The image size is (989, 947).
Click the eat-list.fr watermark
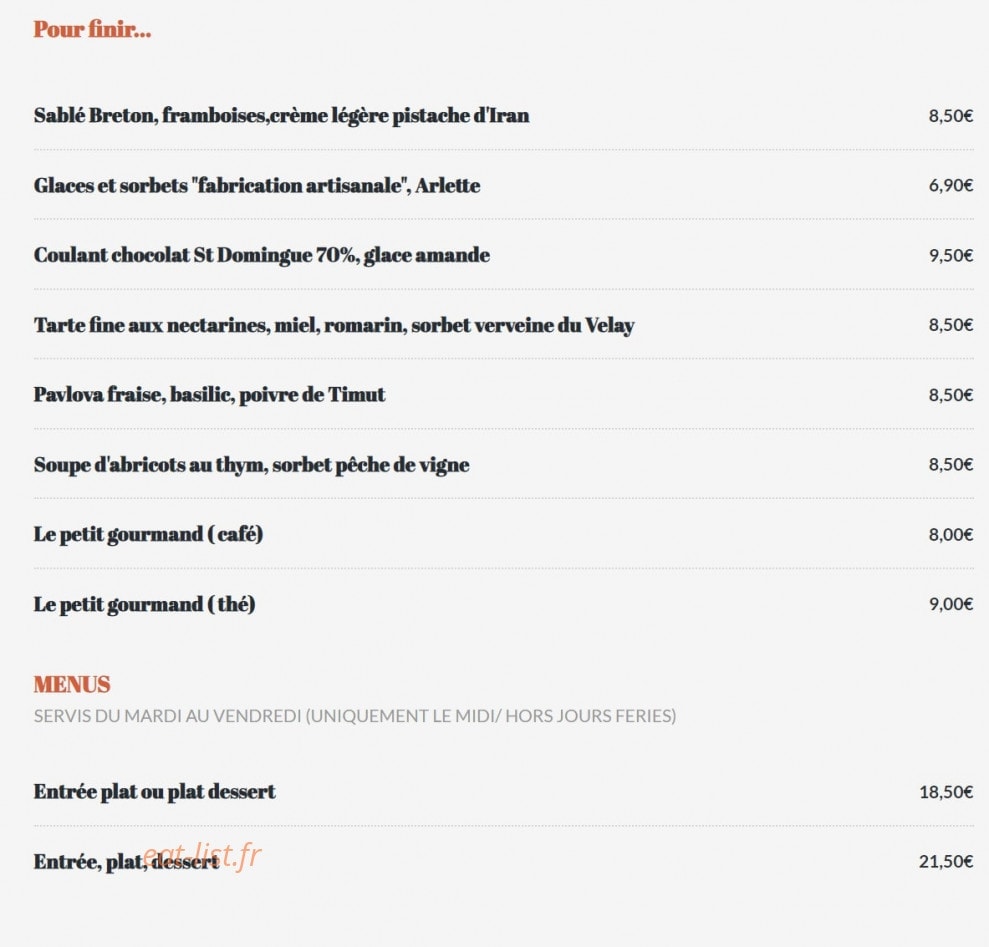tap(202, 856)
